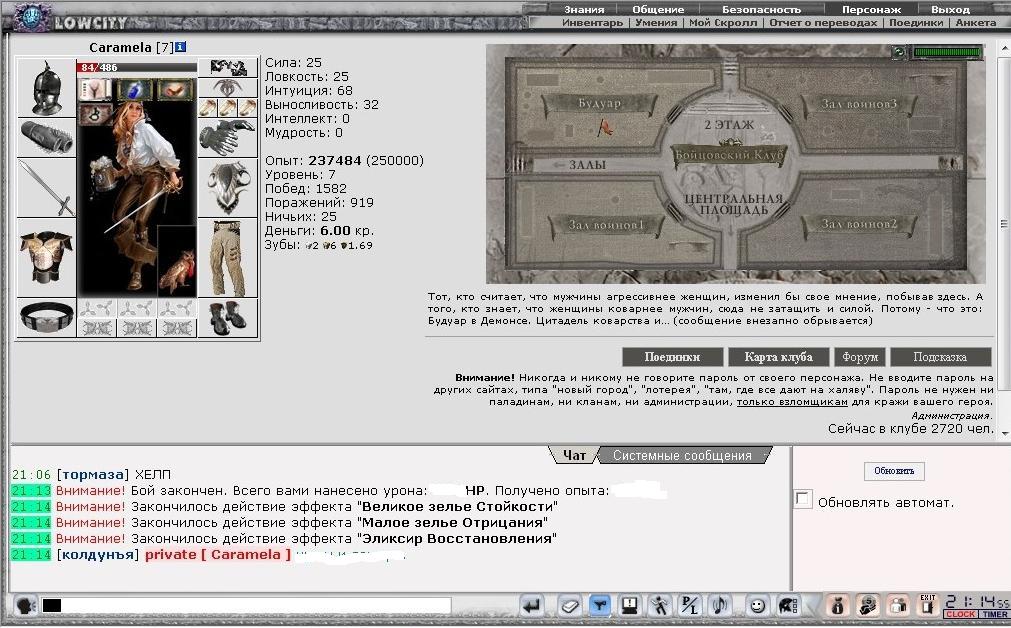1011x628 pixels.
Task: Click the 'Подсказка' hint button
Action: tap(940, 357)
